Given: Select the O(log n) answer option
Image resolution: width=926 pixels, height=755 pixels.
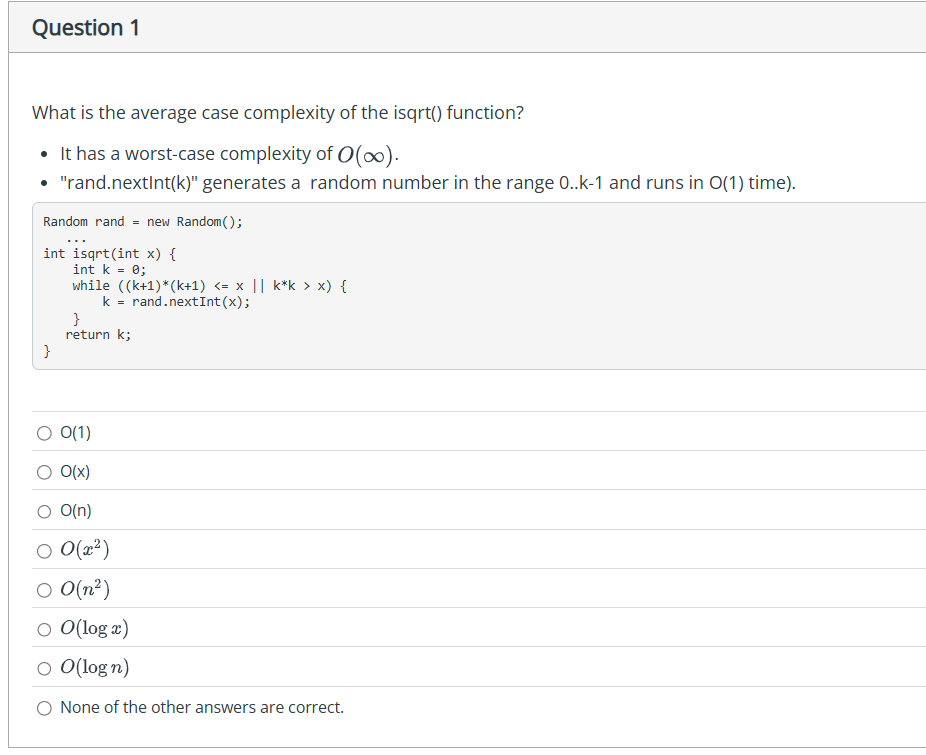Looking at the screenshot, I should coord(44,667).
